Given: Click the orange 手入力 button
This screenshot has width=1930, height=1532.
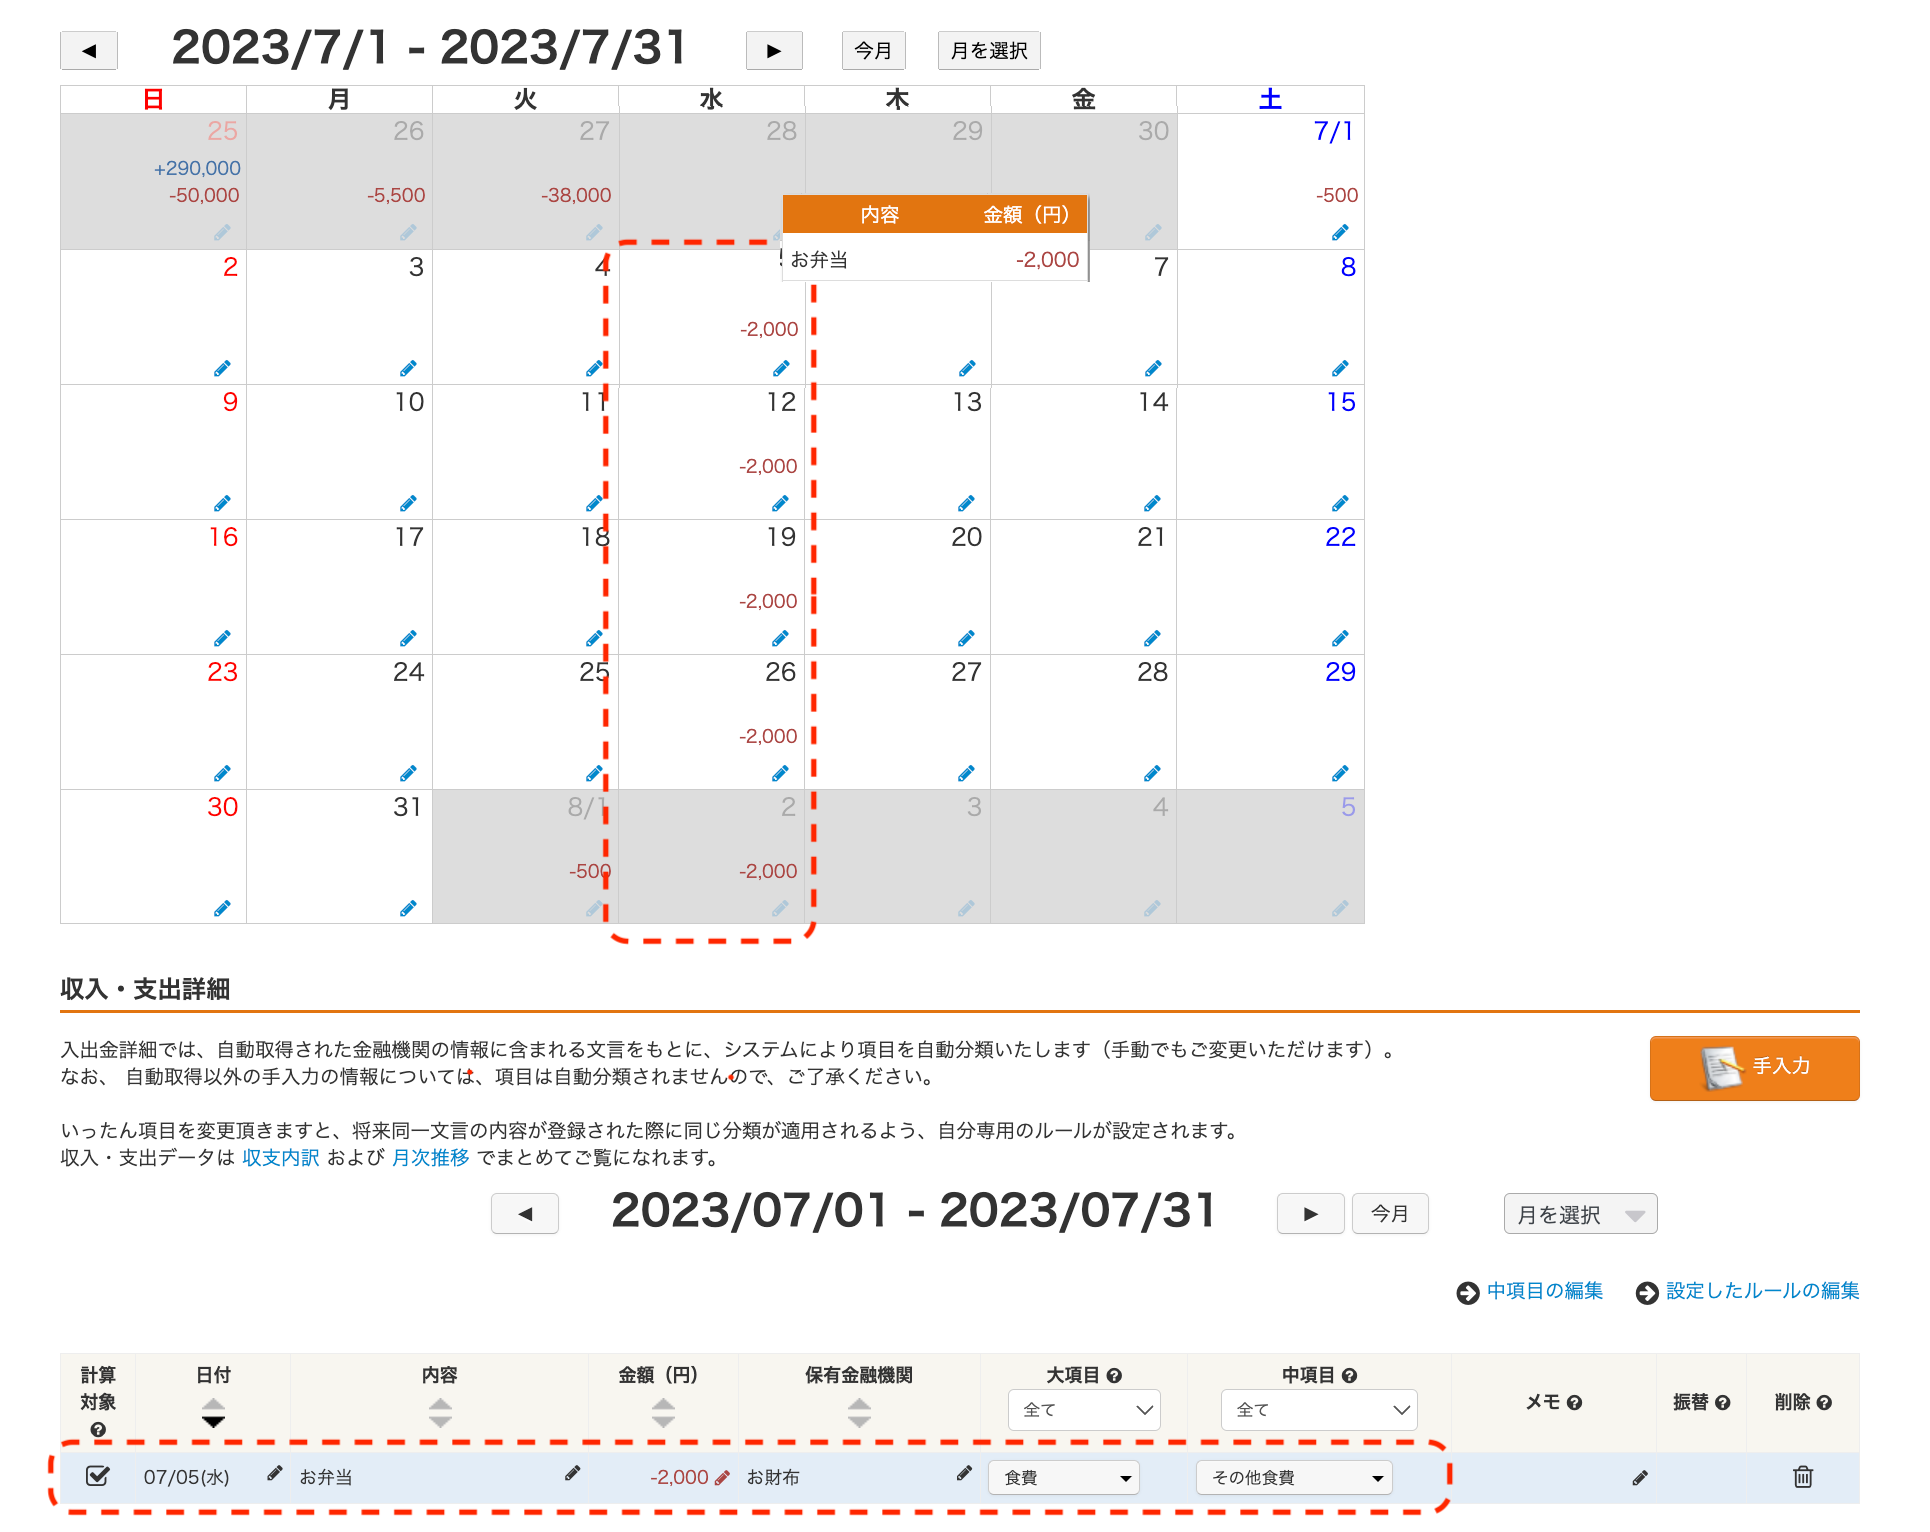Looking at the screenshot, I should [x=1754, y=1068].
